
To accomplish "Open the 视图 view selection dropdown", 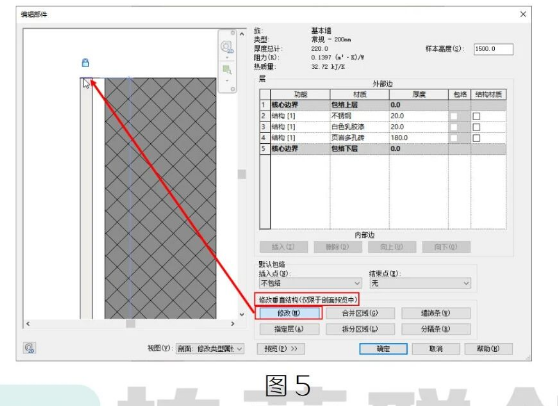I will (210, 349).
